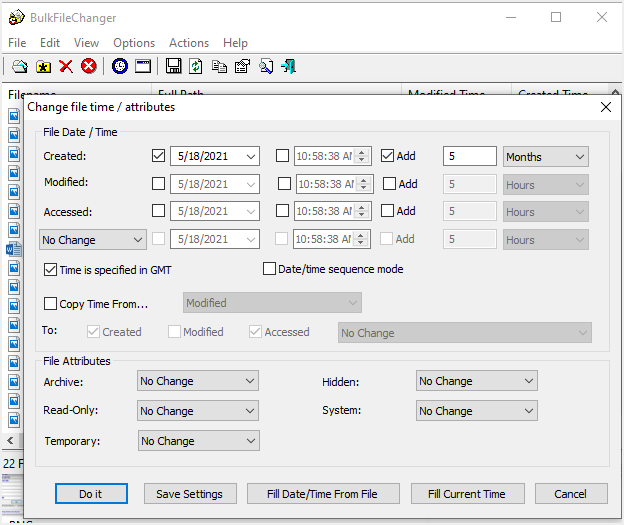Click the Add By Wildcard folder-star icon
The width and height of the screenshot is (624, 525).
click(43, 66)
